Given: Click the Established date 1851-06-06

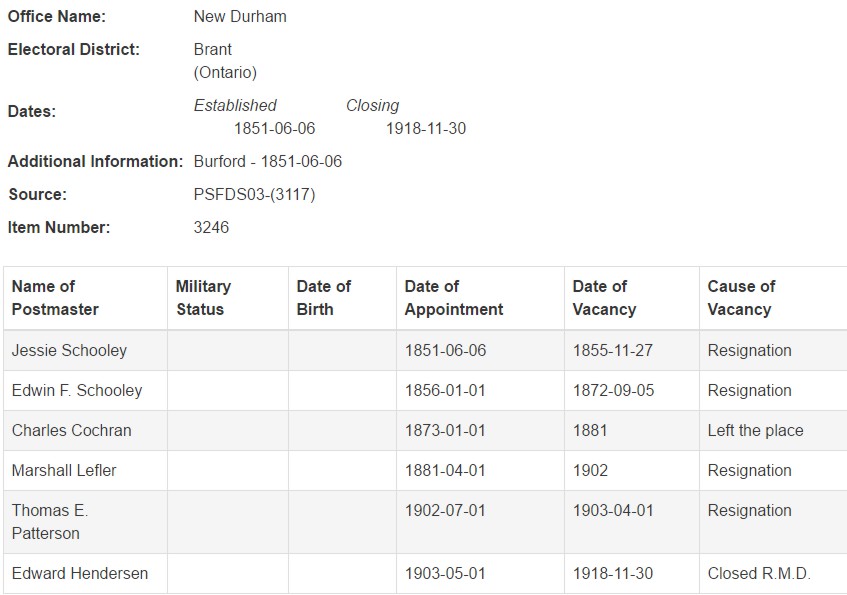Looking at the screenshot, I should coord(274,129).
